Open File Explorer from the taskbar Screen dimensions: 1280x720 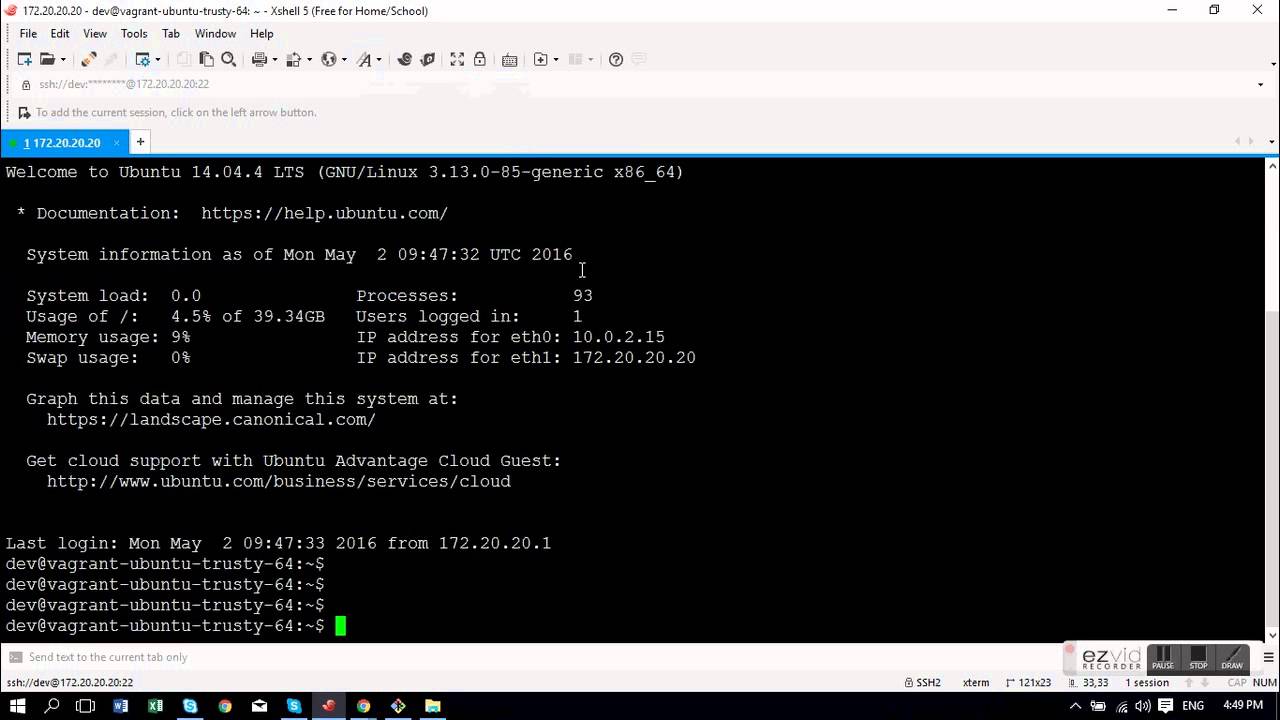tap(433, 706)
